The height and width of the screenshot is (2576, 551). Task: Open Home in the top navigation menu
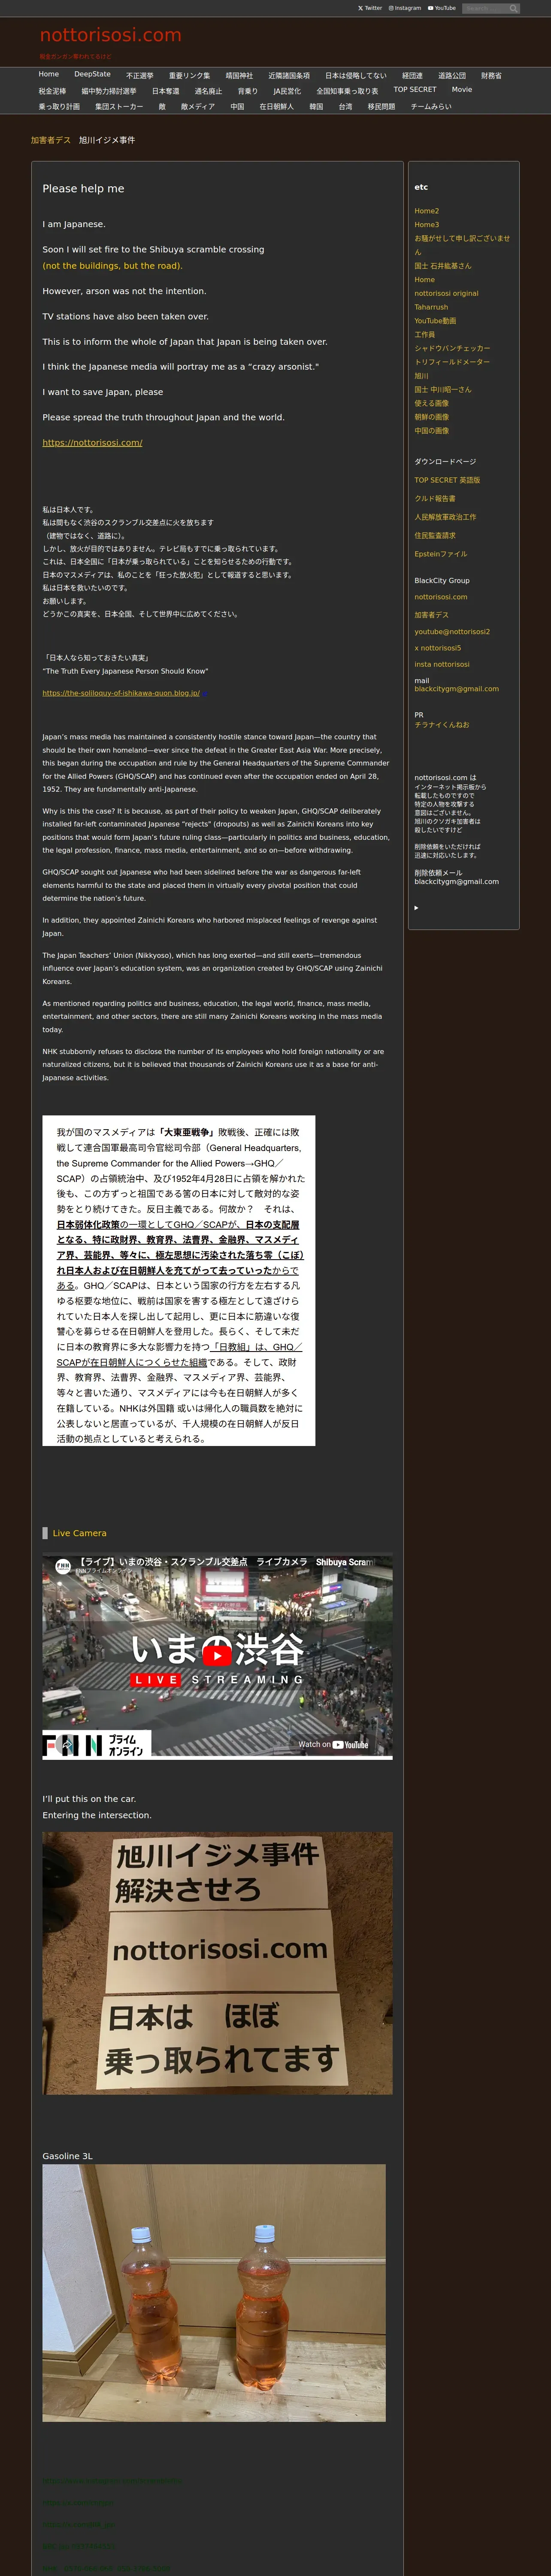pyautogui.click(x=49, y=74)
